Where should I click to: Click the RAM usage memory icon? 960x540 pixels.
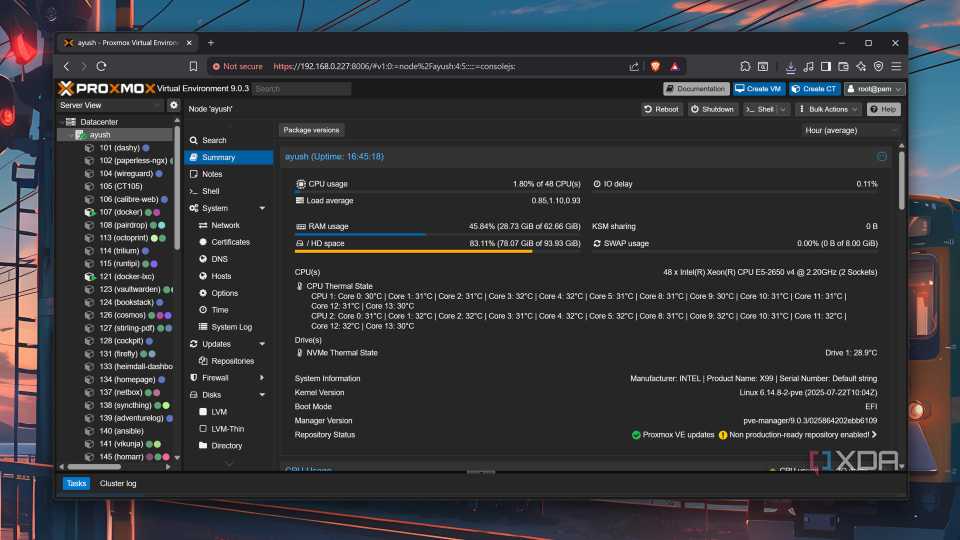pos(301,227)
